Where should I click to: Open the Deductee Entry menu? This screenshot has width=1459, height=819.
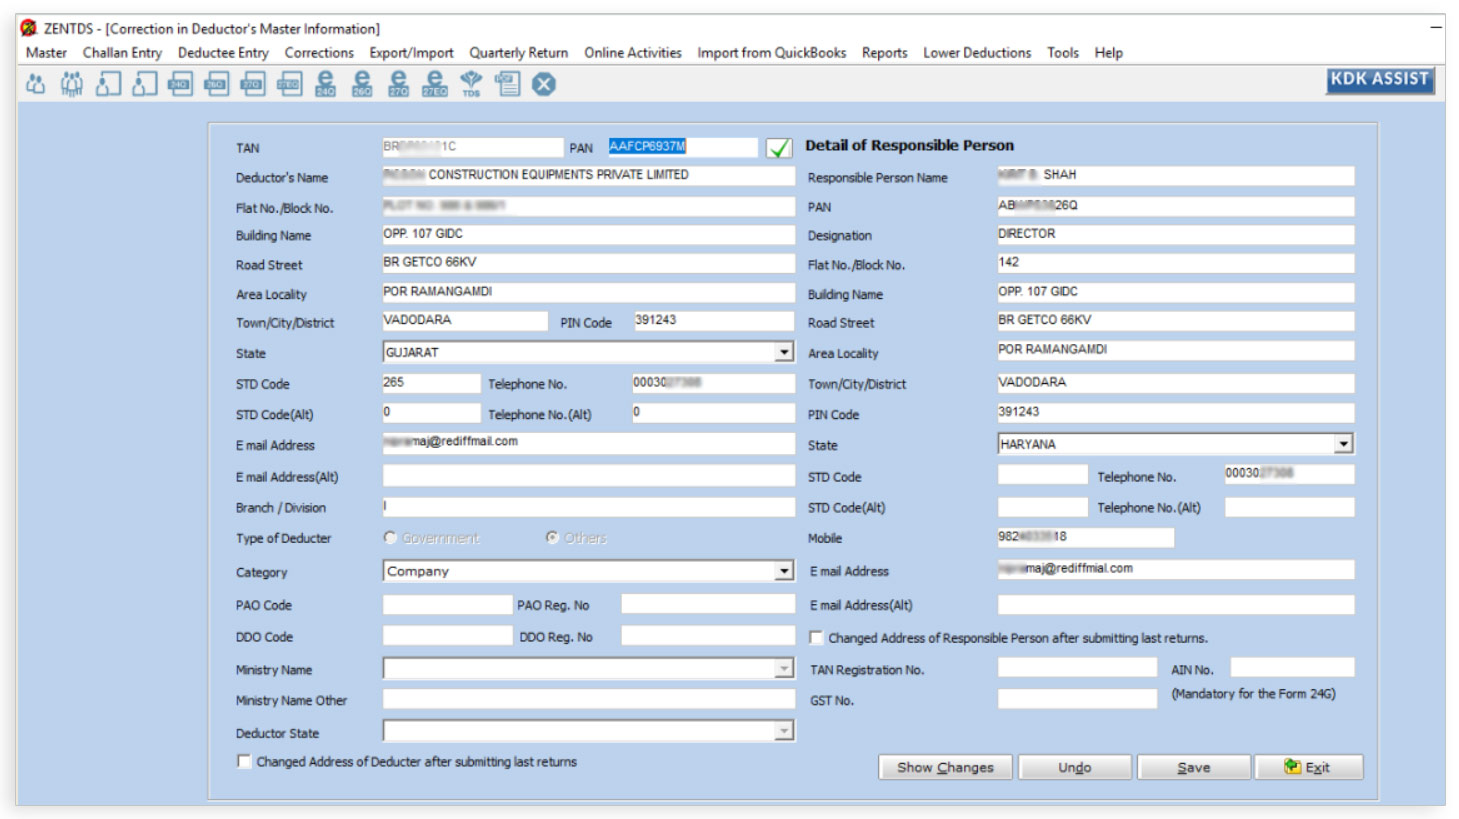223,53
